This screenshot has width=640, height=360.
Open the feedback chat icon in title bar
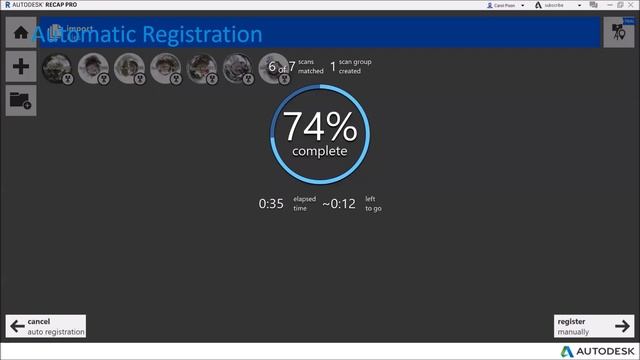click(593, 5)
